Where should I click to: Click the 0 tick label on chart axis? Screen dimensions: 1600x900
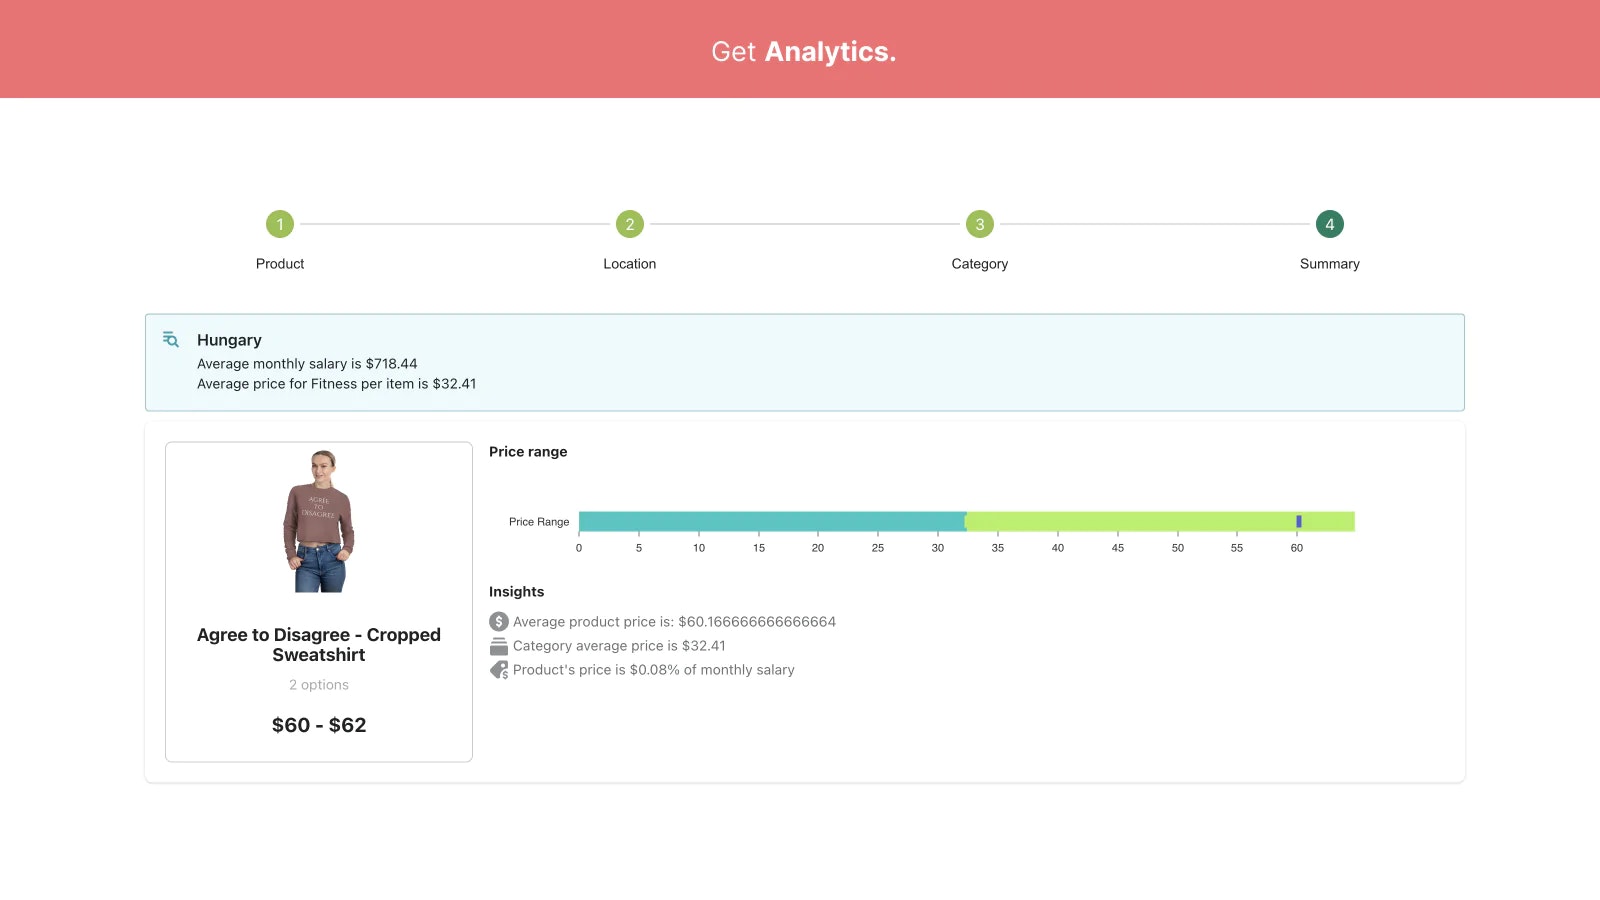click(579, 548)
